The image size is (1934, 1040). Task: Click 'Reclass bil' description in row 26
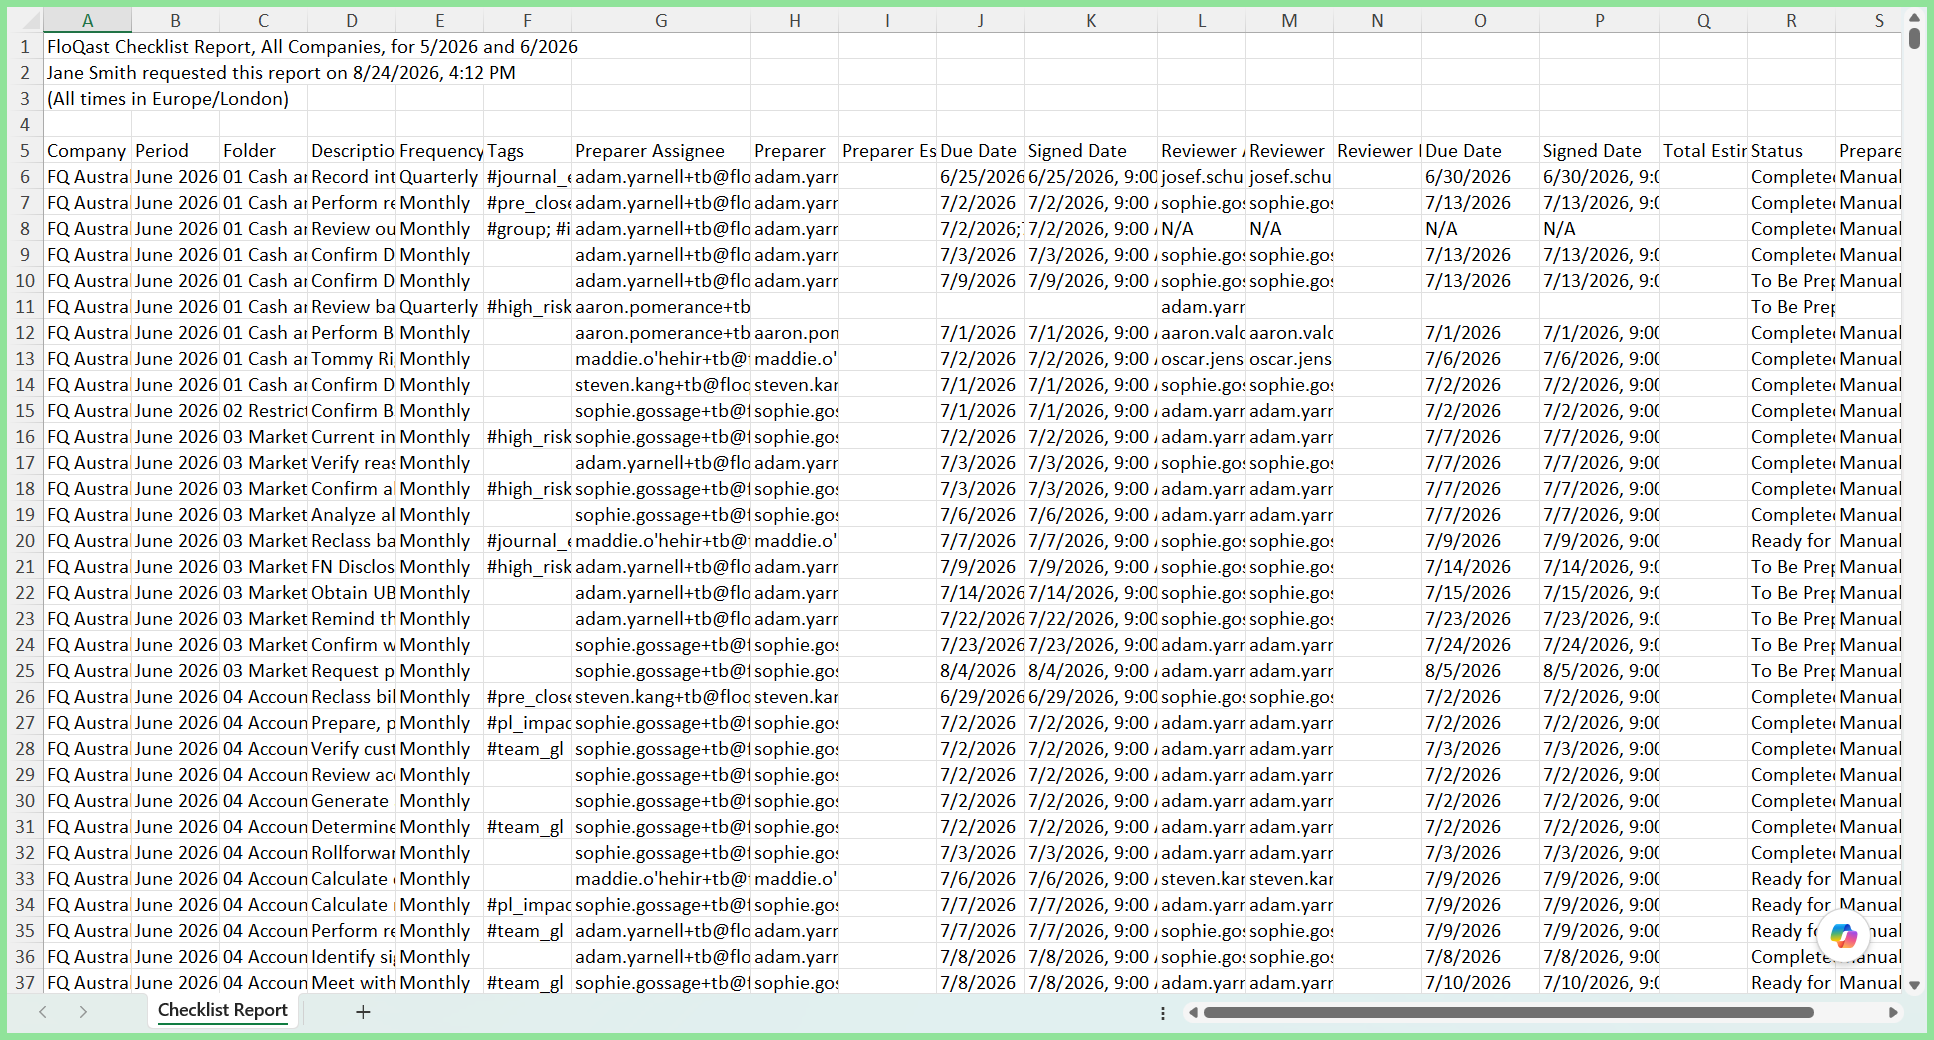[351, 697]
